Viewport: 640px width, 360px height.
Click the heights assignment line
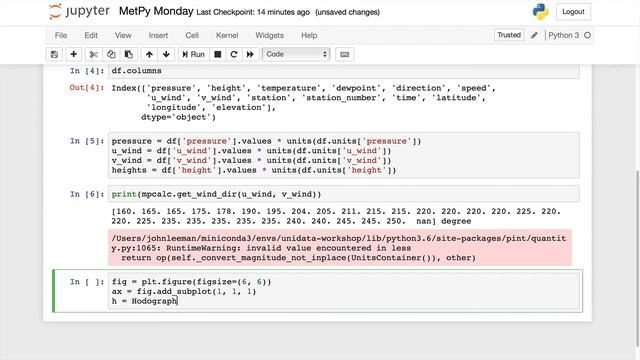[x=254, y=170]
